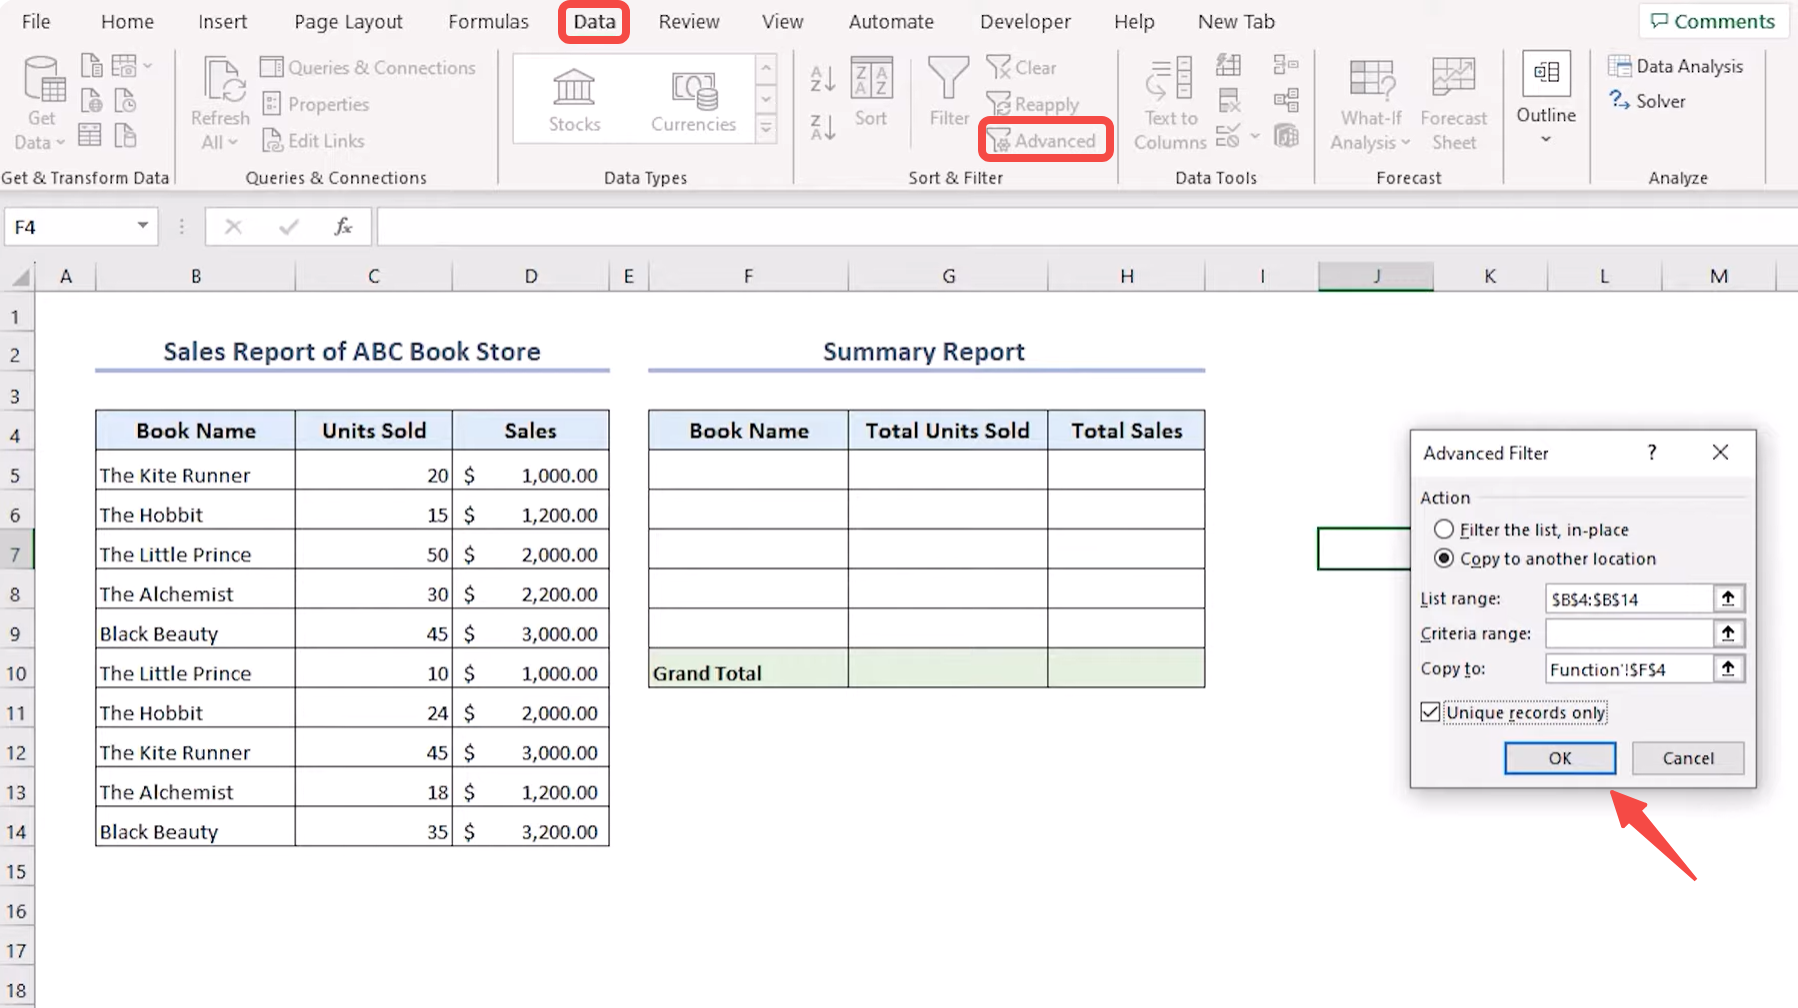Viewport: 1798px width, 1008px height.
Task: Click the Copy to input field
Action: coord(1629,669)
